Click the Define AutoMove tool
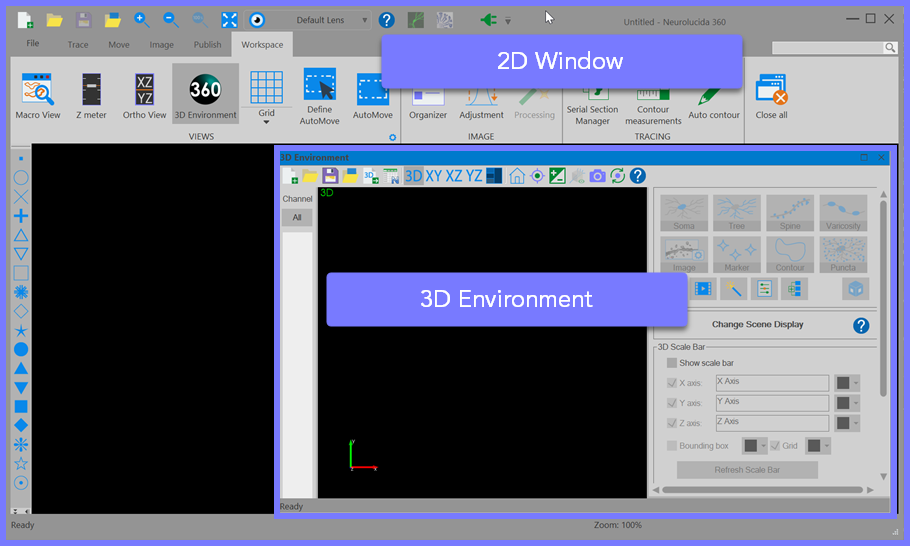The image size is (910, 546). click(x=319, y=96)
